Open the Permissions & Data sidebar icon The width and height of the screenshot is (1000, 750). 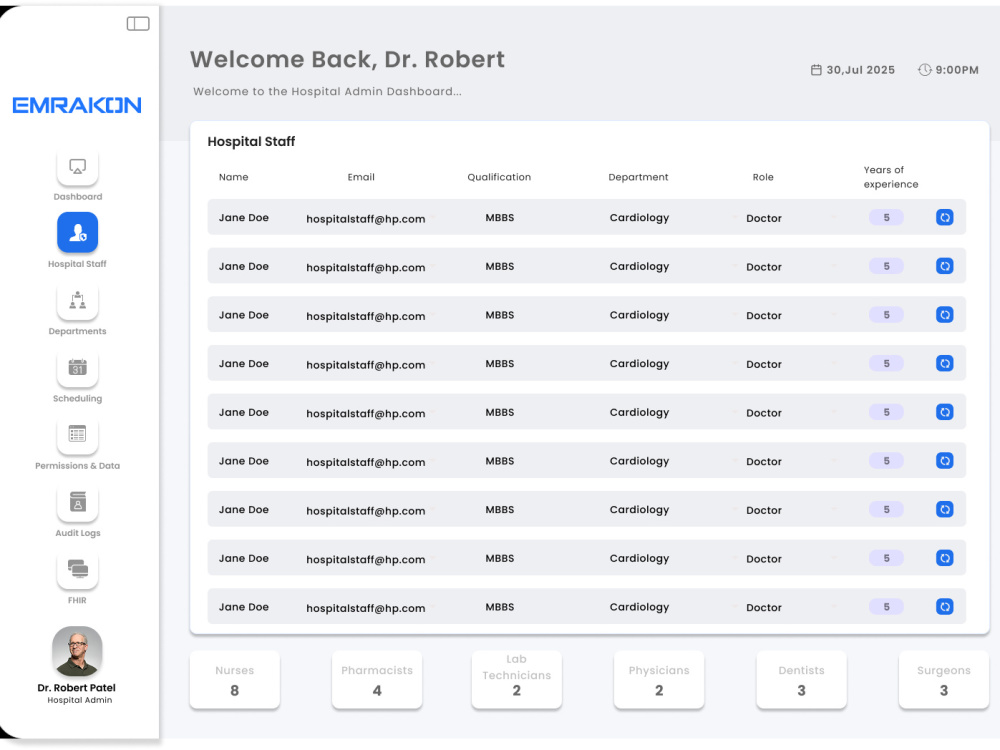pyautogui.click(x=77, y=434)
